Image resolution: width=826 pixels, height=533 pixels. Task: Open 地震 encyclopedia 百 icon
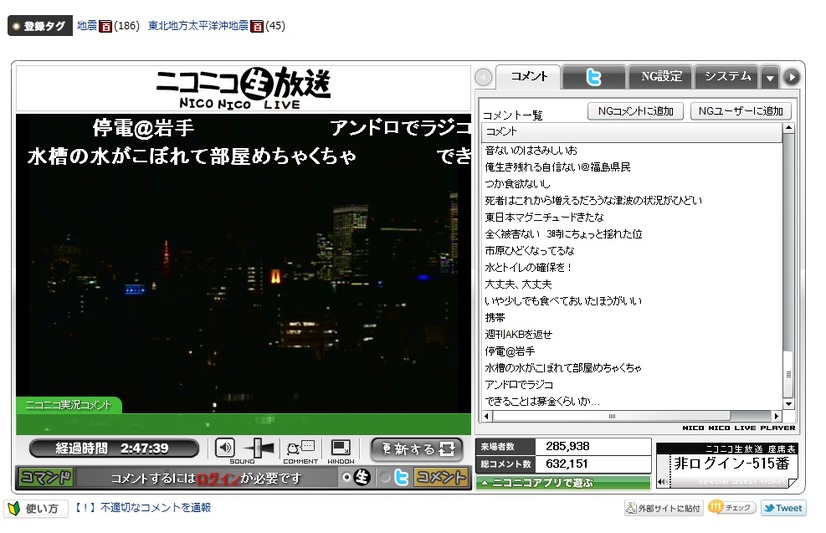click(x=105, y=26)
